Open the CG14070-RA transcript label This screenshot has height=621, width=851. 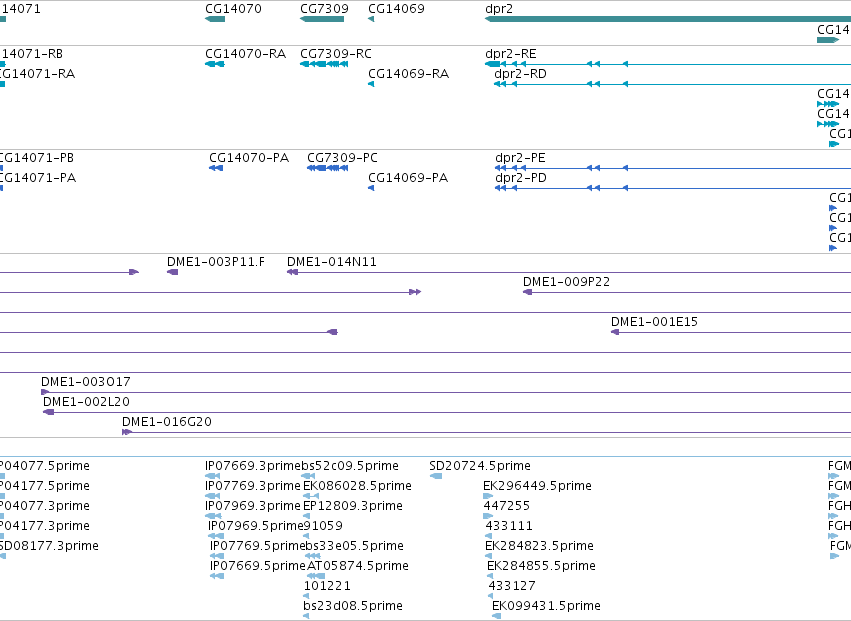245,54
